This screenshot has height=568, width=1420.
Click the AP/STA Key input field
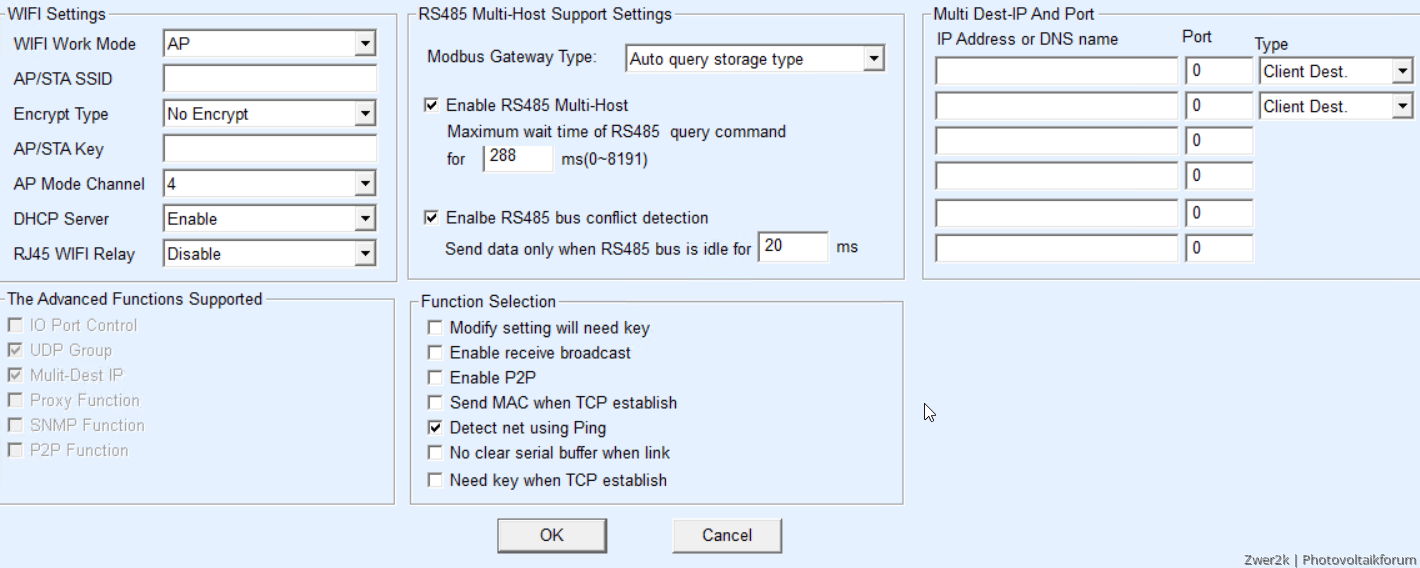click(x=270, y=149)
